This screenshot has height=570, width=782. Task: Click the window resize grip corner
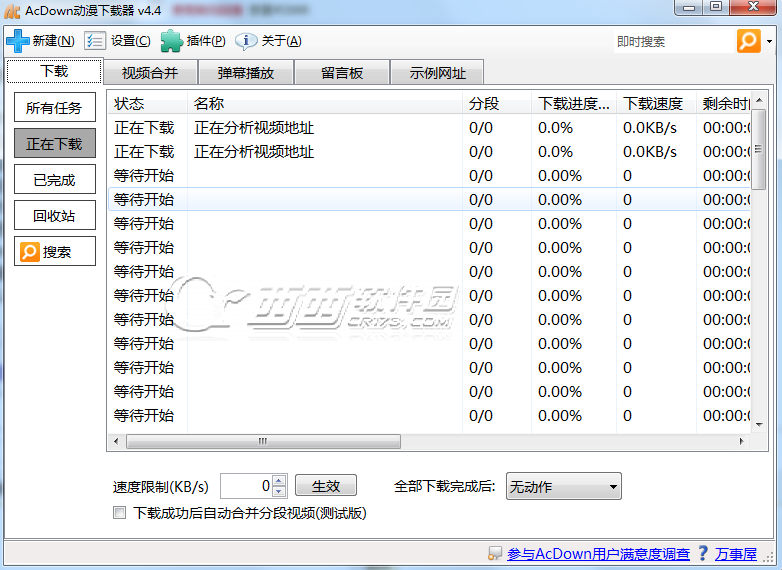coord(771,559)
